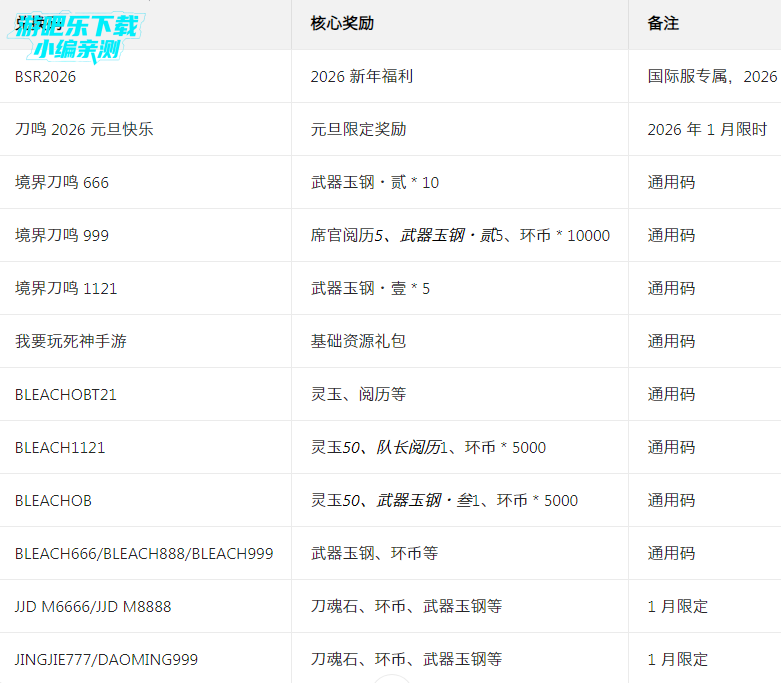Click the reward starting with 席官阅历5

[460, 235]
